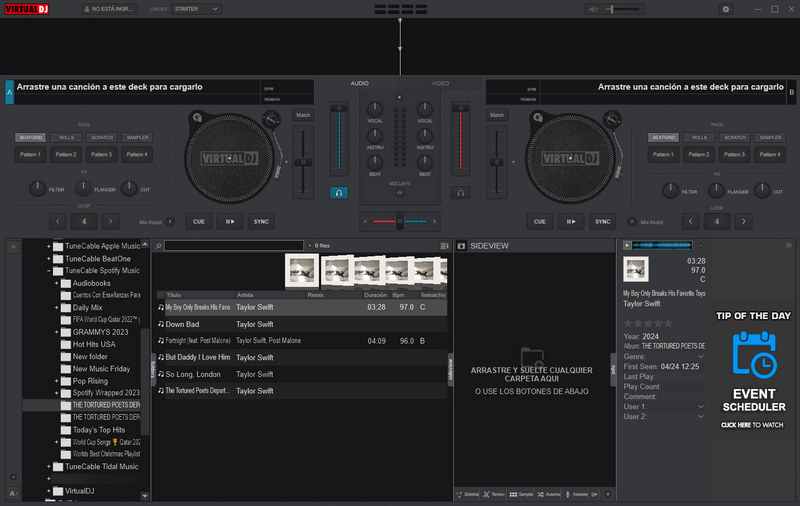The height and width of the screenshot is (506, 800).
Task: Select SAMPLER pads on right deck
Action: pos(770,137)
